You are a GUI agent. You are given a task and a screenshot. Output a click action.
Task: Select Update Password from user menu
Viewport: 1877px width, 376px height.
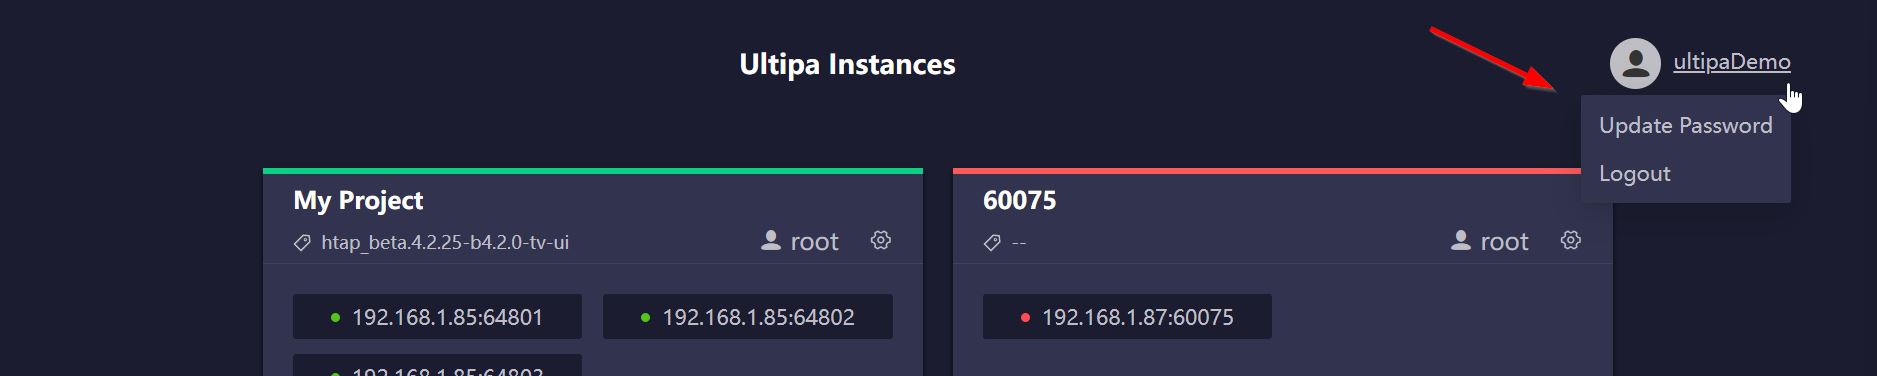coord(1685,125)
